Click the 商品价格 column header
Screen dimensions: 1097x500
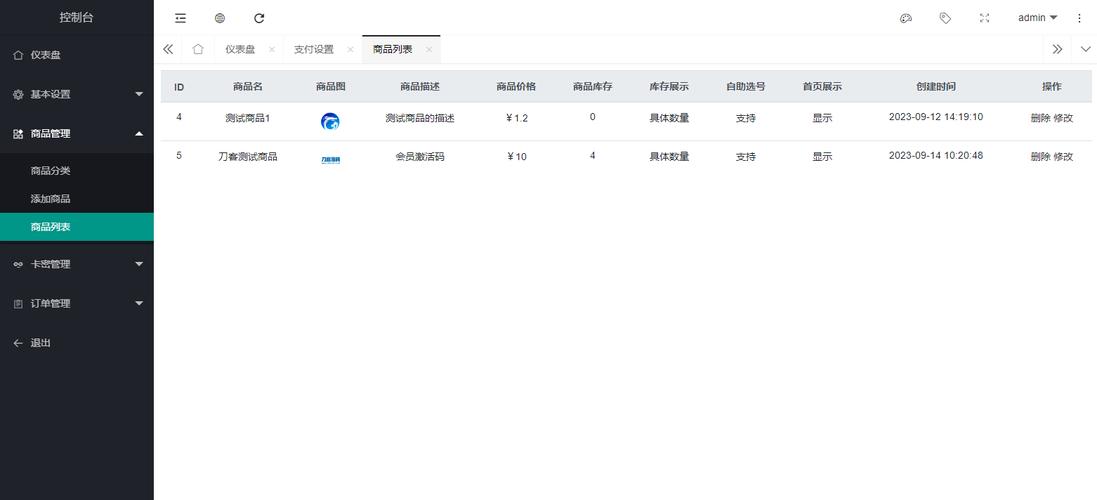(x=516, y=87)
